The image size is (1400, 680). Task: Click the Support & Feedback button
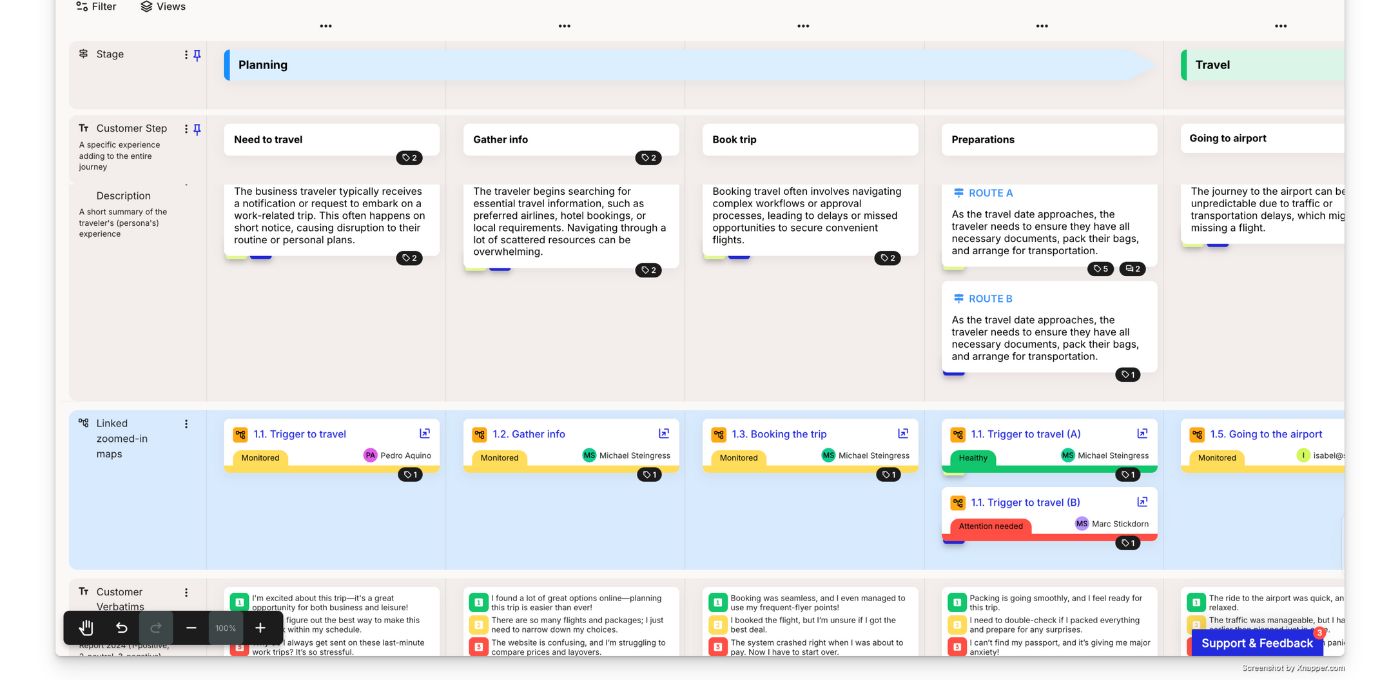coord(1258,643)
